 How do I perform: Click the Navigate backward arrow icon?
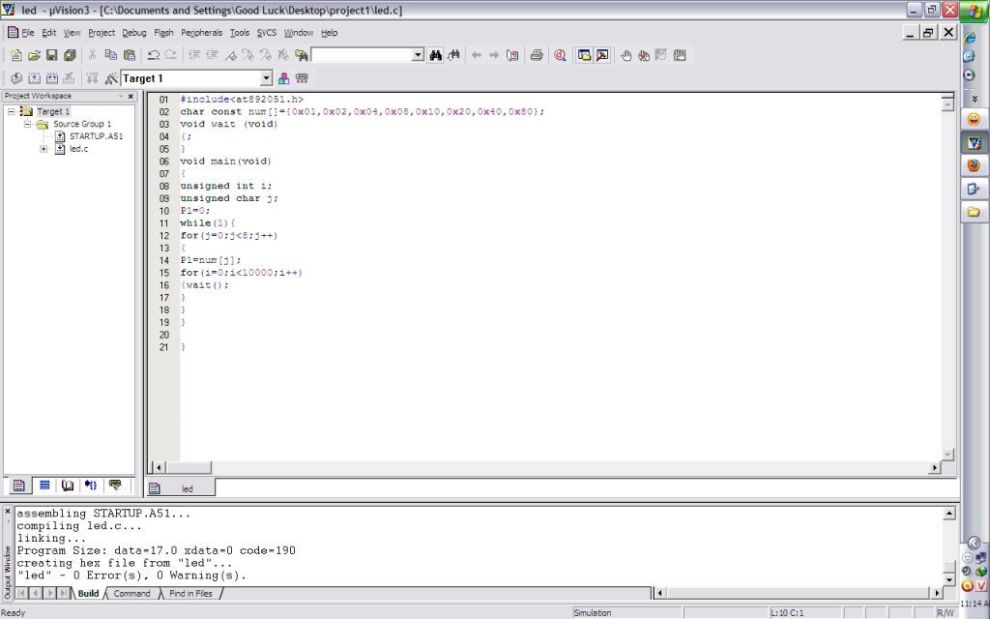[476, 56]
